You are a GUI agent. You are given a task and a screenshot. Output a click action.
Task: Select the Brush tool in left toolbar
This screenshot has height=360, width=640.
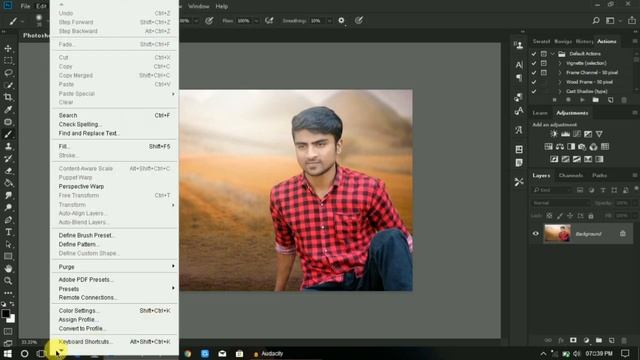tap(8, 134)
